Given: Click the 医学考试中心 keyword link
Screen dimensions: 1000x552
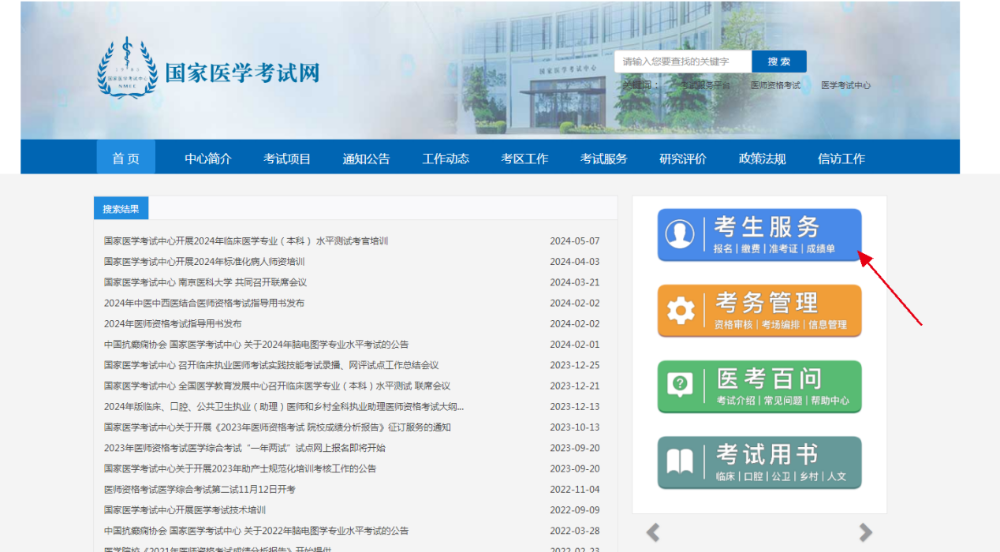Looking at the screenshot, I should 845,86.
